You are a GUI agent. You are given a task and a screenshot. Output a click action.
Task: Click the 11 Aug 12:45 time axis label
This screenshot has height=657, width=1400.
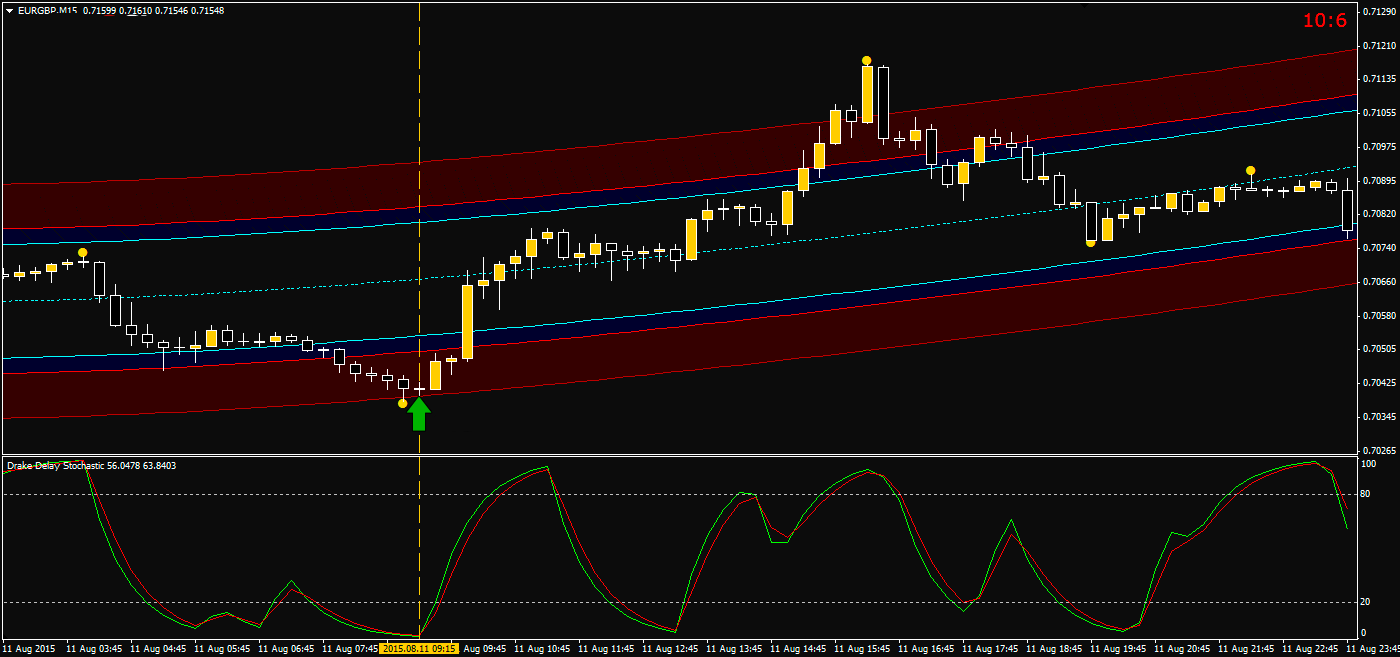(x=670, y=648)
